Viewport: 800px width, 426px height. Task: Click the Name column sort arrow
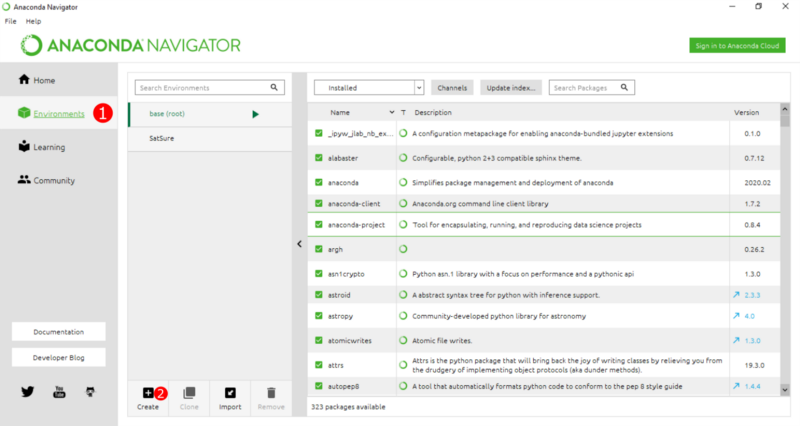[392, 112]
